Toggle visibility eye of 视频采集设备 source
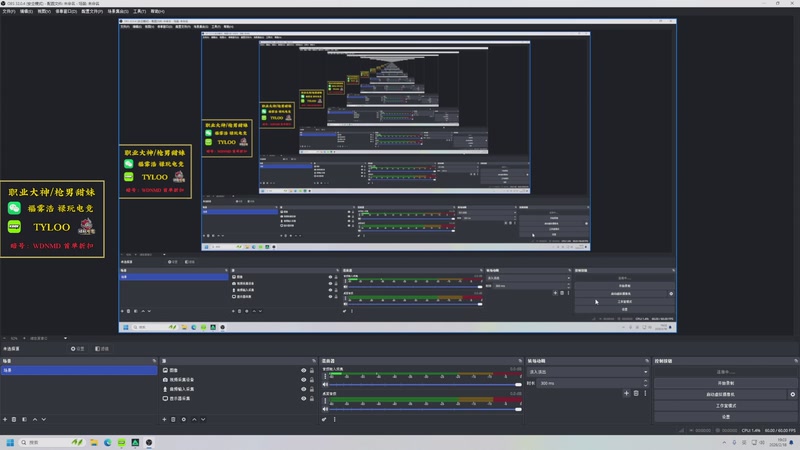 (x=304, y=380)
